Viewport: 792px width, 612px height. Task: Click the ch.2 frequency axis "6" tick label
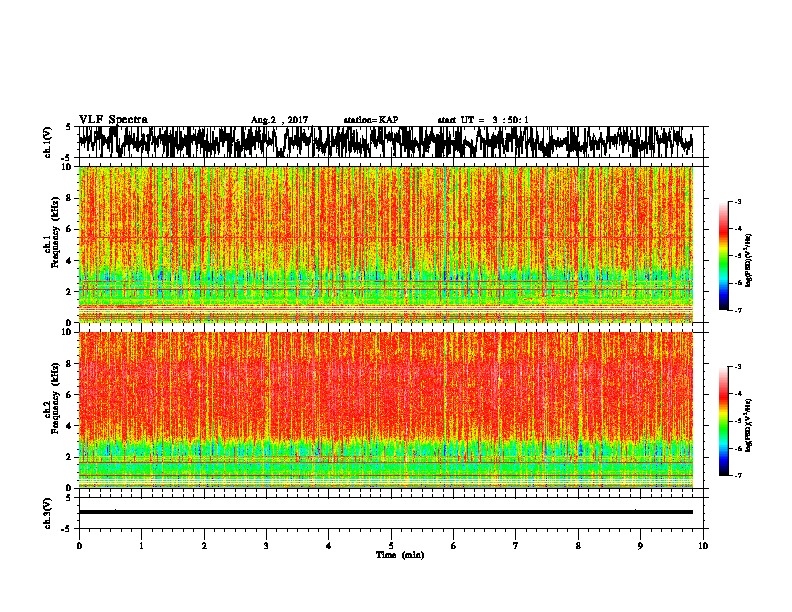(70, 394)
